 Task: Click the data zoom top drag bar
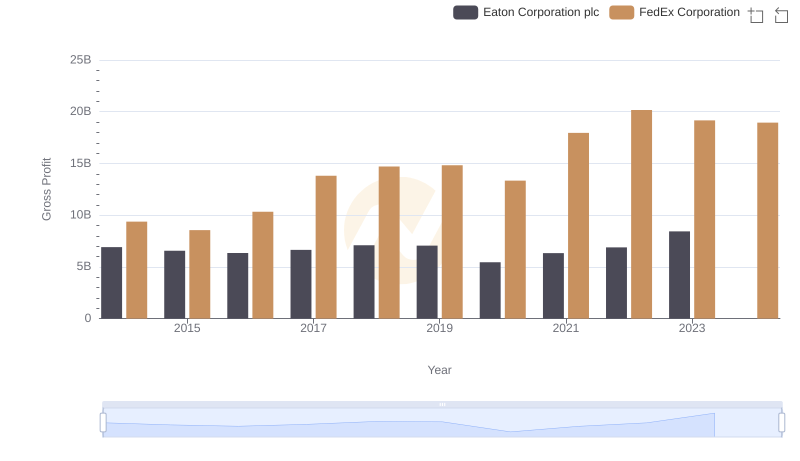click(x=442, y=404)
